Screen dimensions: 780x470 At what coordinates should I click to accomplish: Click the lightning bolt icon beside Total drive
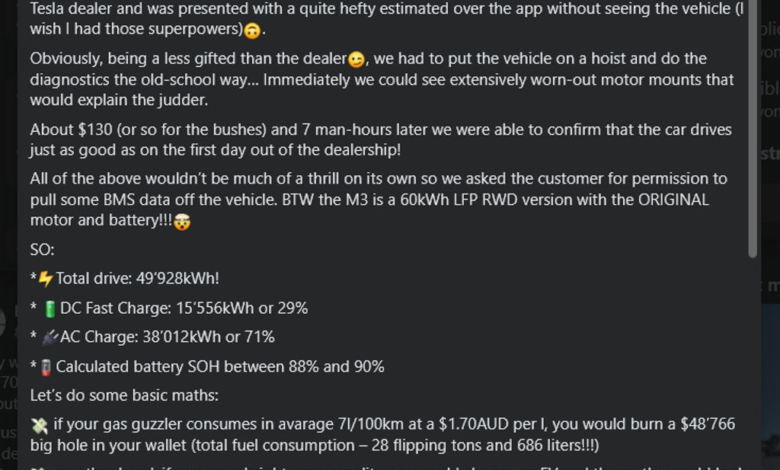46,279
